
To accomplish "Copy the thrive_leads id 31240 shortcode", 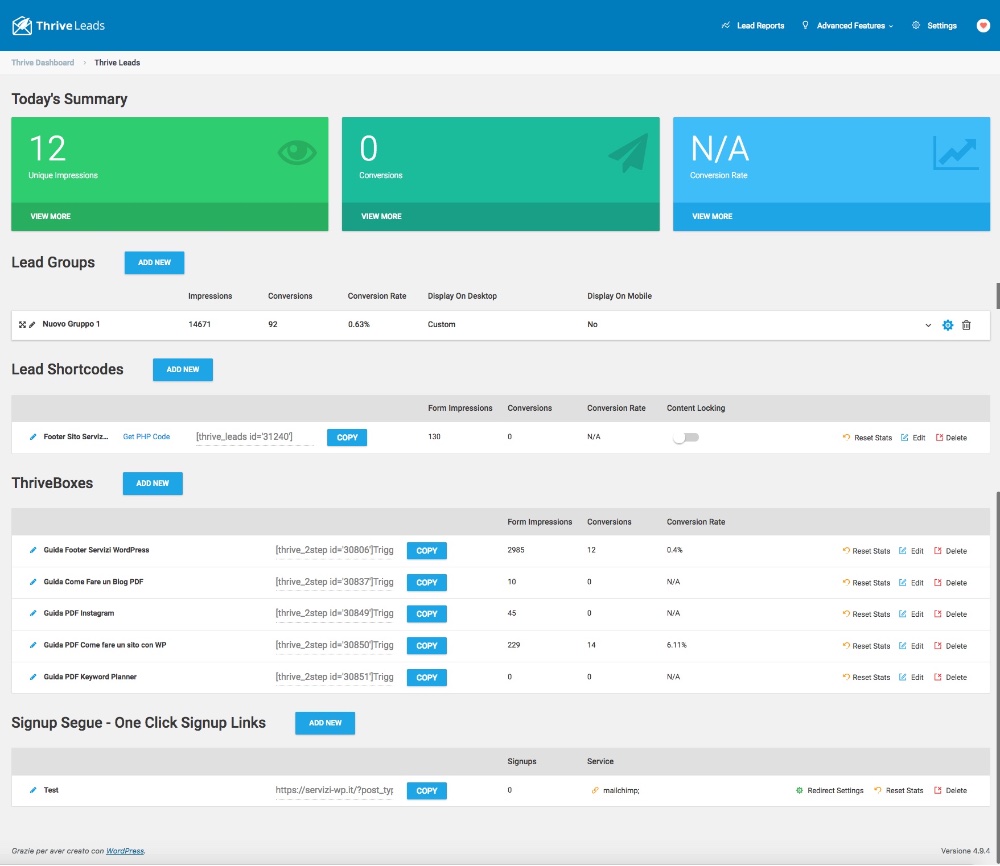I will pos(347,437).
